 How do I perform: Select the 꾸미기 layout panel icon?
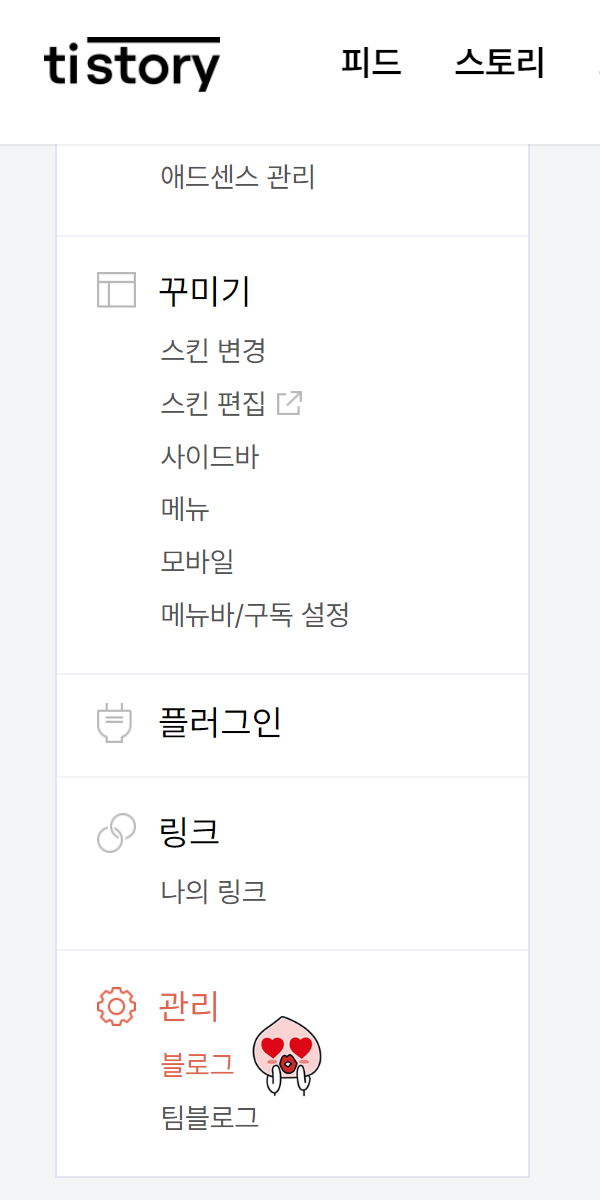[114, 290]
